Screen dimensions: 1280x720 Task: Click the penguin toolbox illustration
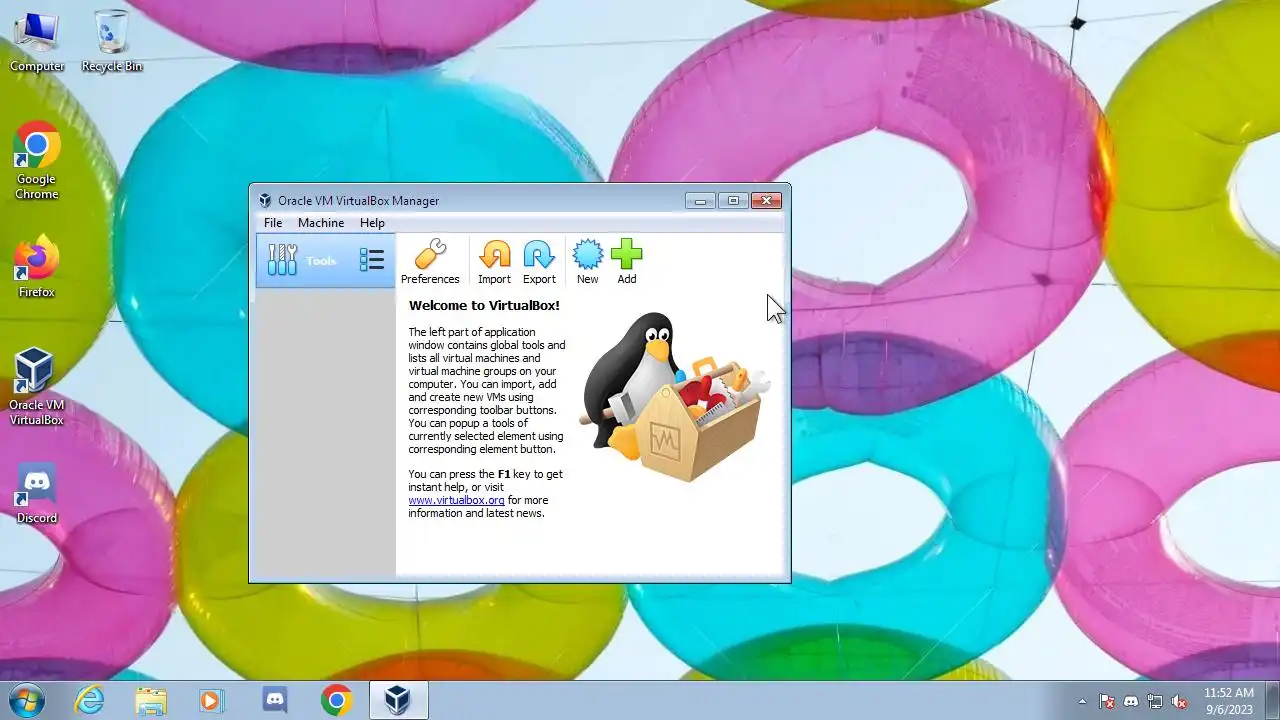coord(676,397)
